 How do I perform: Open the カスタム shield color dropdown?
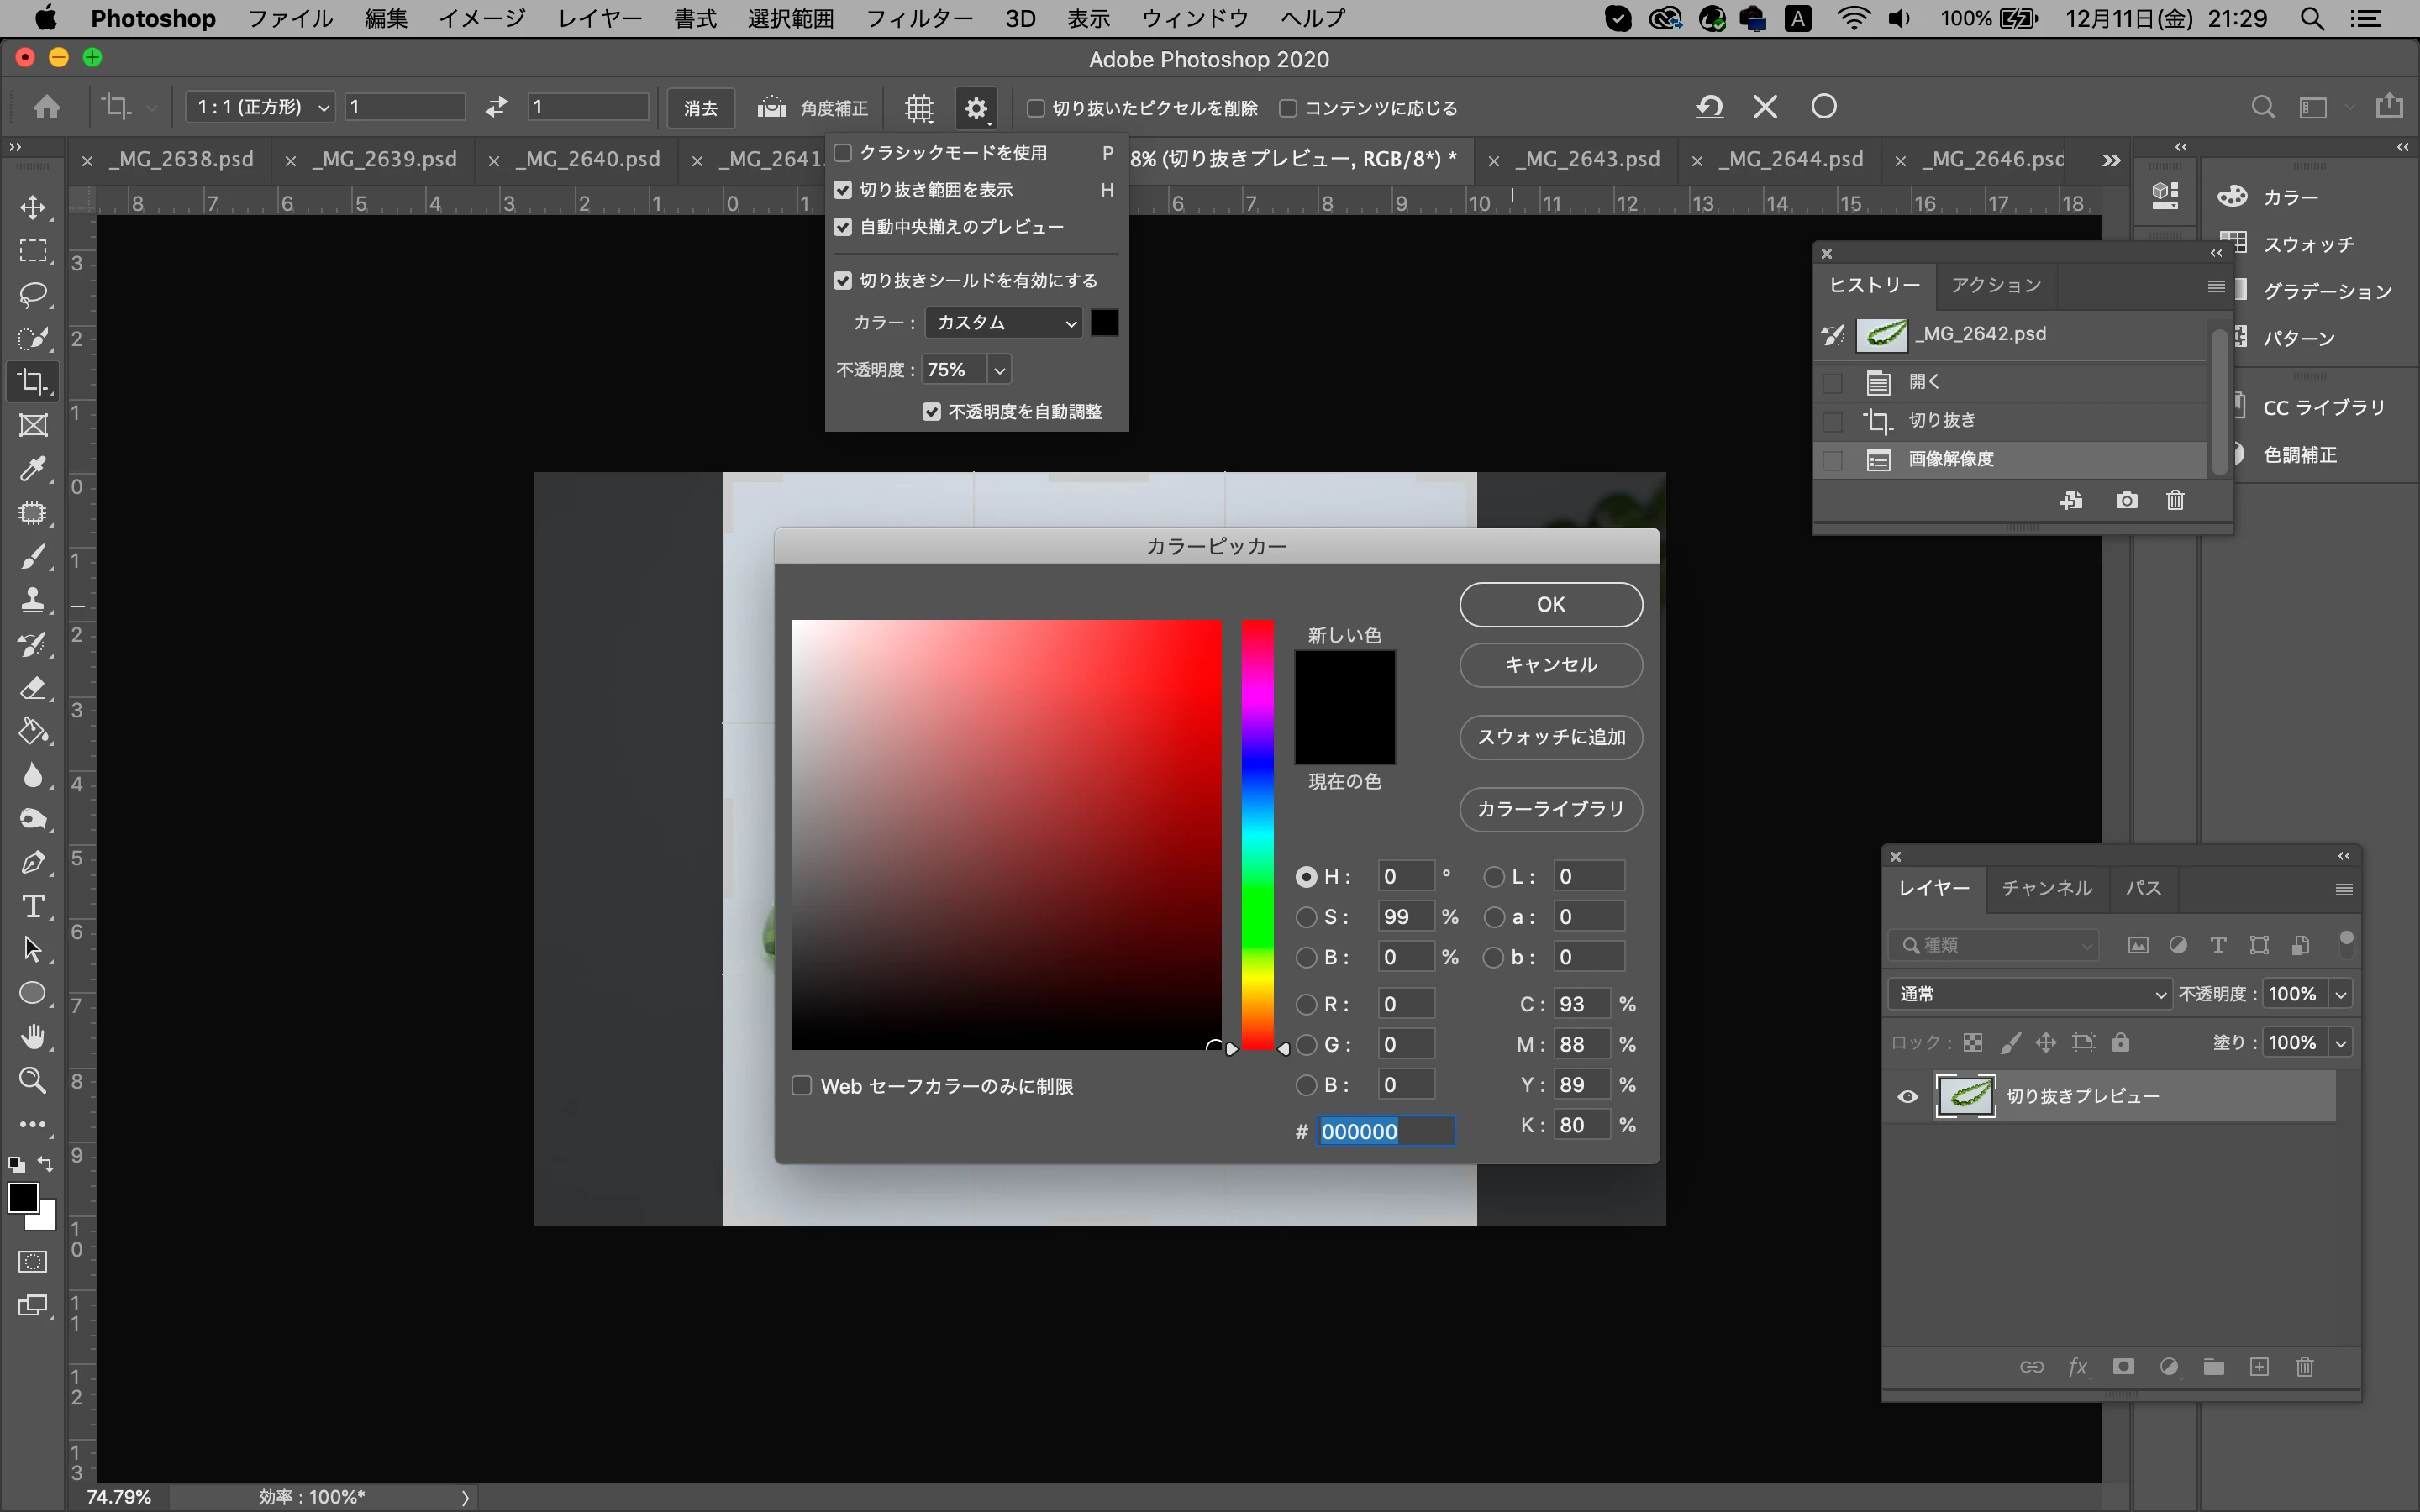tap(1004, 323)
